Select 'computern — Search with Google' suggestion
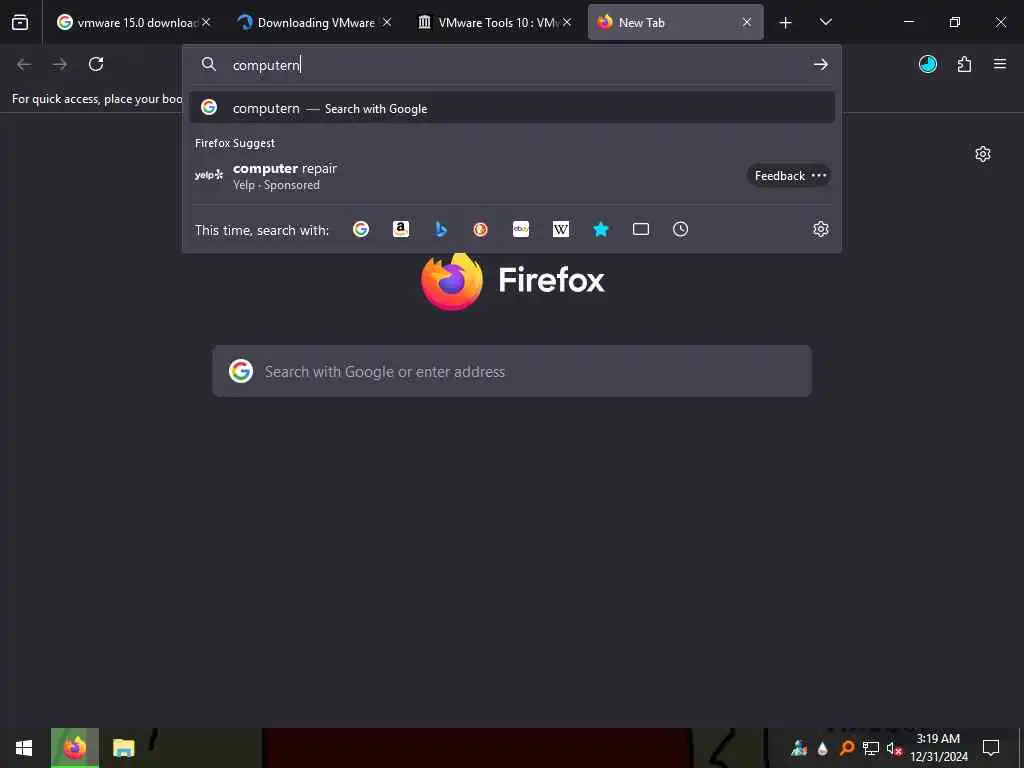This screenshot has height=768, width=1024. pyautogui.click(x=512, y=108)
